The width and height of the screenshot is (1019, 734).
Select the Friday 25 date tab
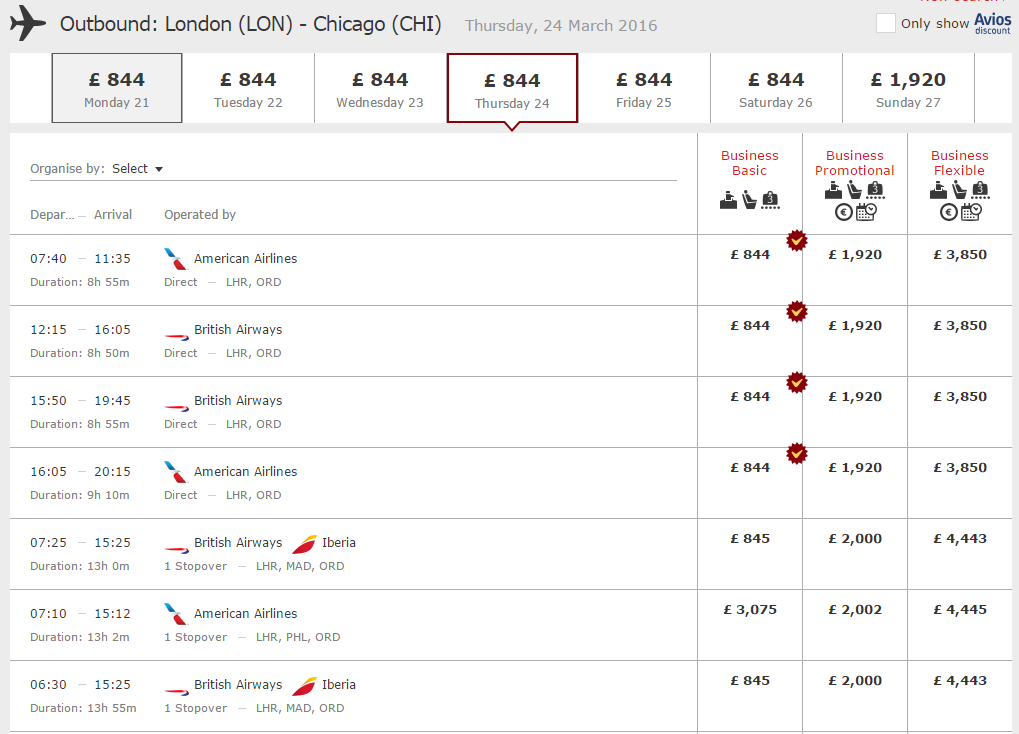click(644, 88)
